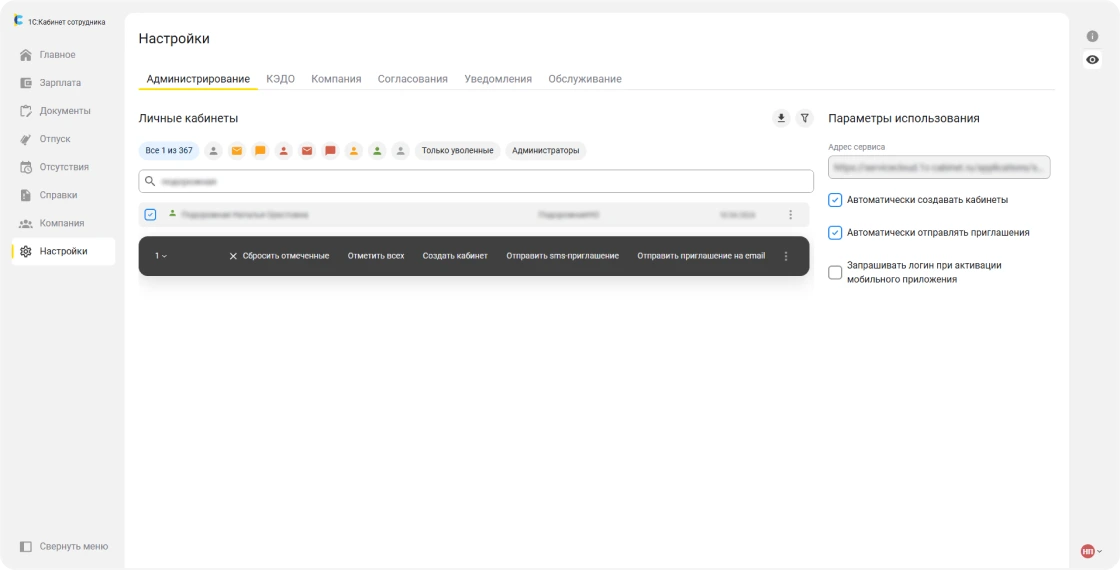The width and height of the screenshot is (1120, 570).
Task: Click 'Создать кабинет' in the action bar
Action: [455, 256]
